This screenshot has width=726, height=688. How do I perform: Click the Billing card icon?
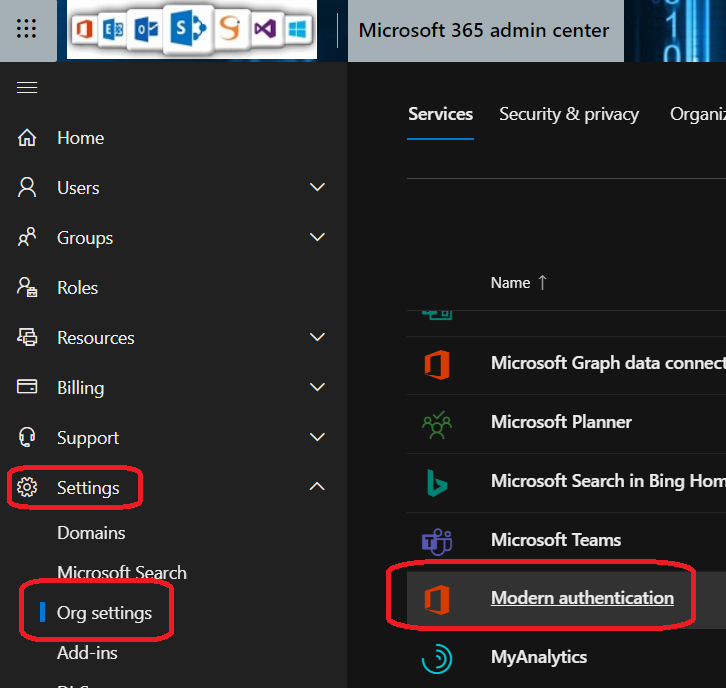27,388
